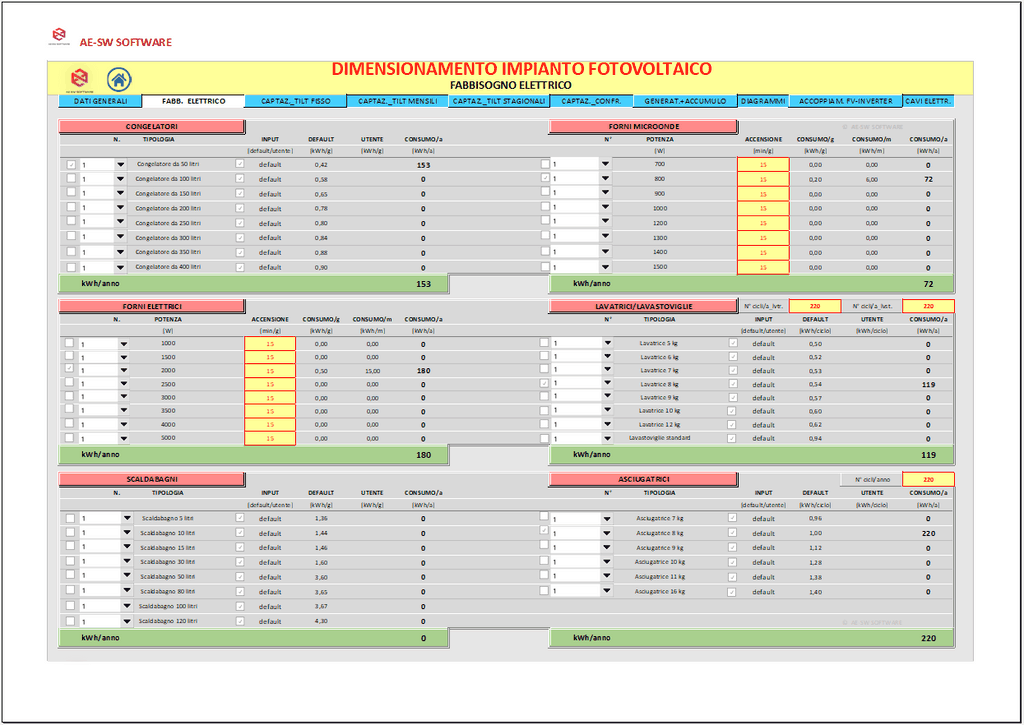Open the DIAGRAMMI tab
Screen dimensions: 1024x725
click(763, 101)
